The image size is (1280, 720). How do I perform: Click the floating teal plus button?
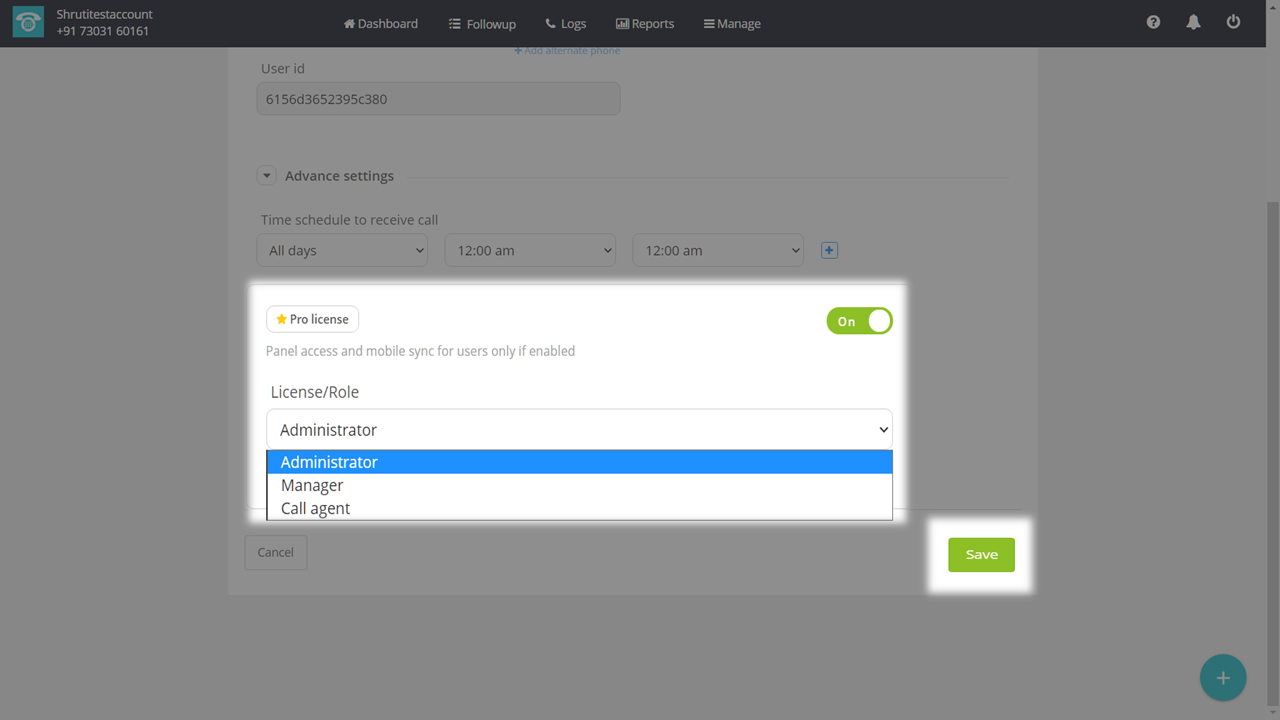coord(1222,678)
